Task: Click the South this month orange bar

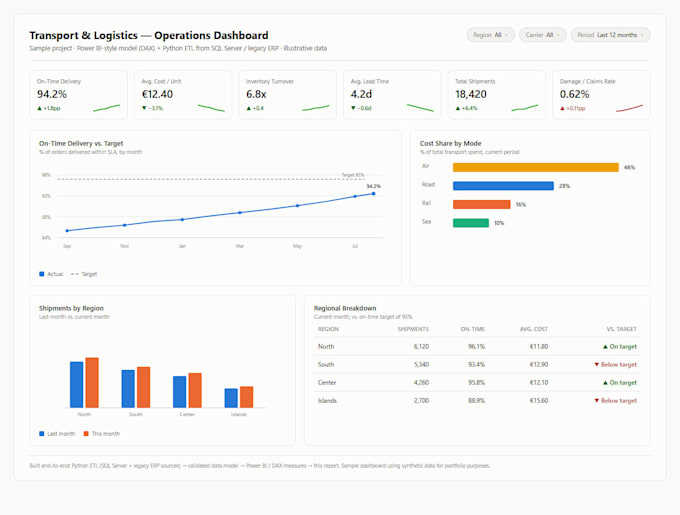Action: click(x=144, y=387)
